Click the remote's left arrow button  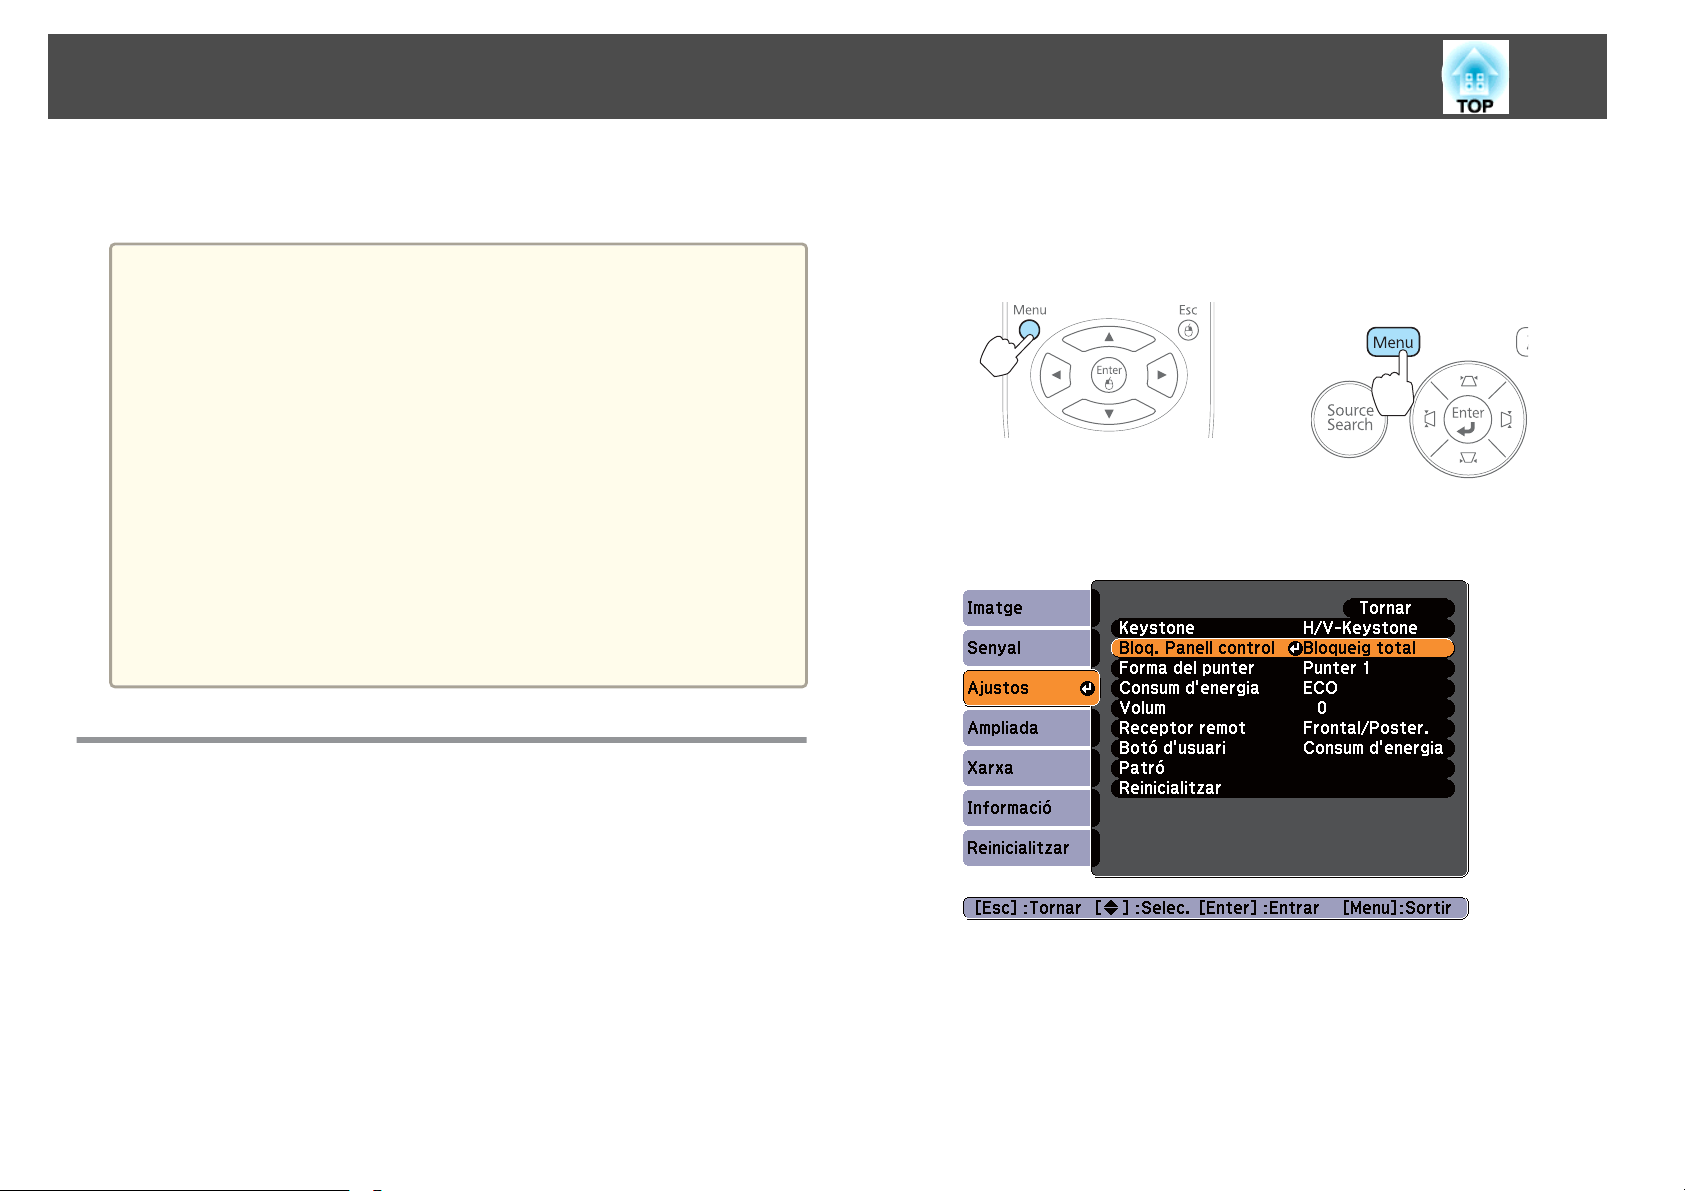click(x=1056, y=376)
